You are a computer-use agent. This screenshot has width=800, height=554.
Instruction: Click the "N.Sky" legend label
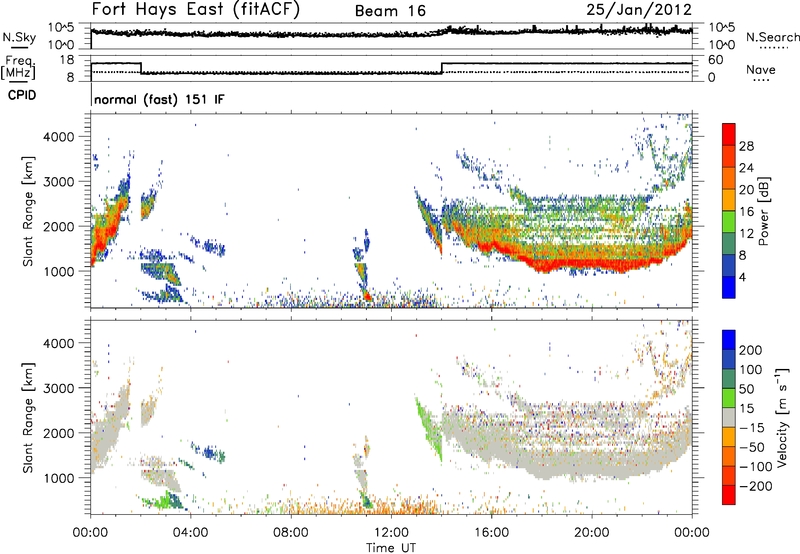coord(19,37)
